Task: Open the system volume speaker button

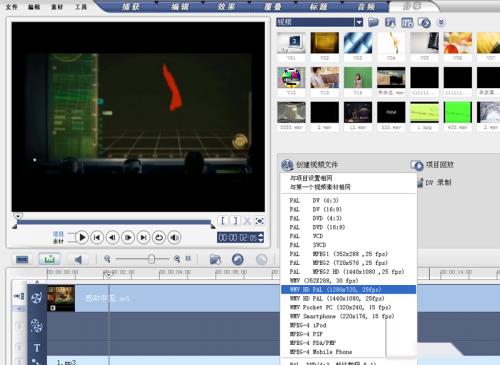Action: click(x=174, y=238)
